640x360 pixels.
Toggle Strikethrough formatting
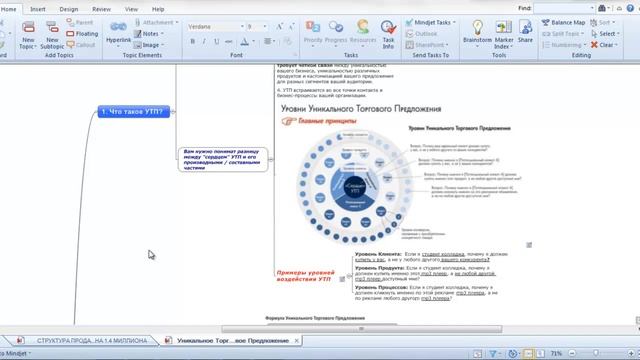(x=229, y=41)
